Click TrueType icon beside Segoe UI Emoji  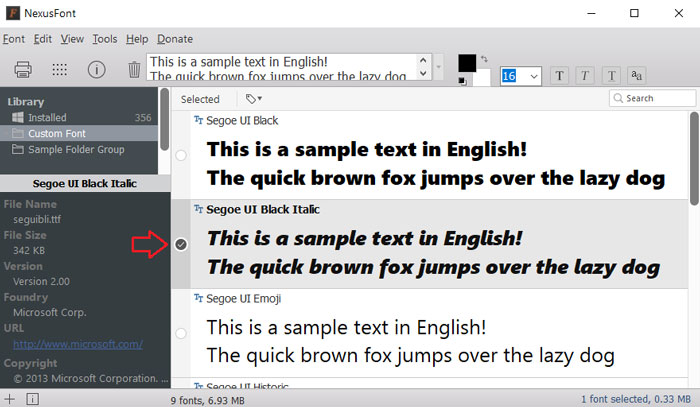pyautogui.click(x=199, y=298)
